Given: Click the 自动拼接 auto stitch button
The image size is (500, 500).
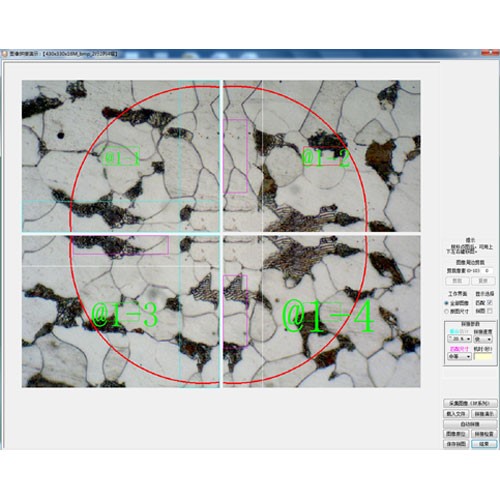Looking at the screenshot, I should [470, 424].
